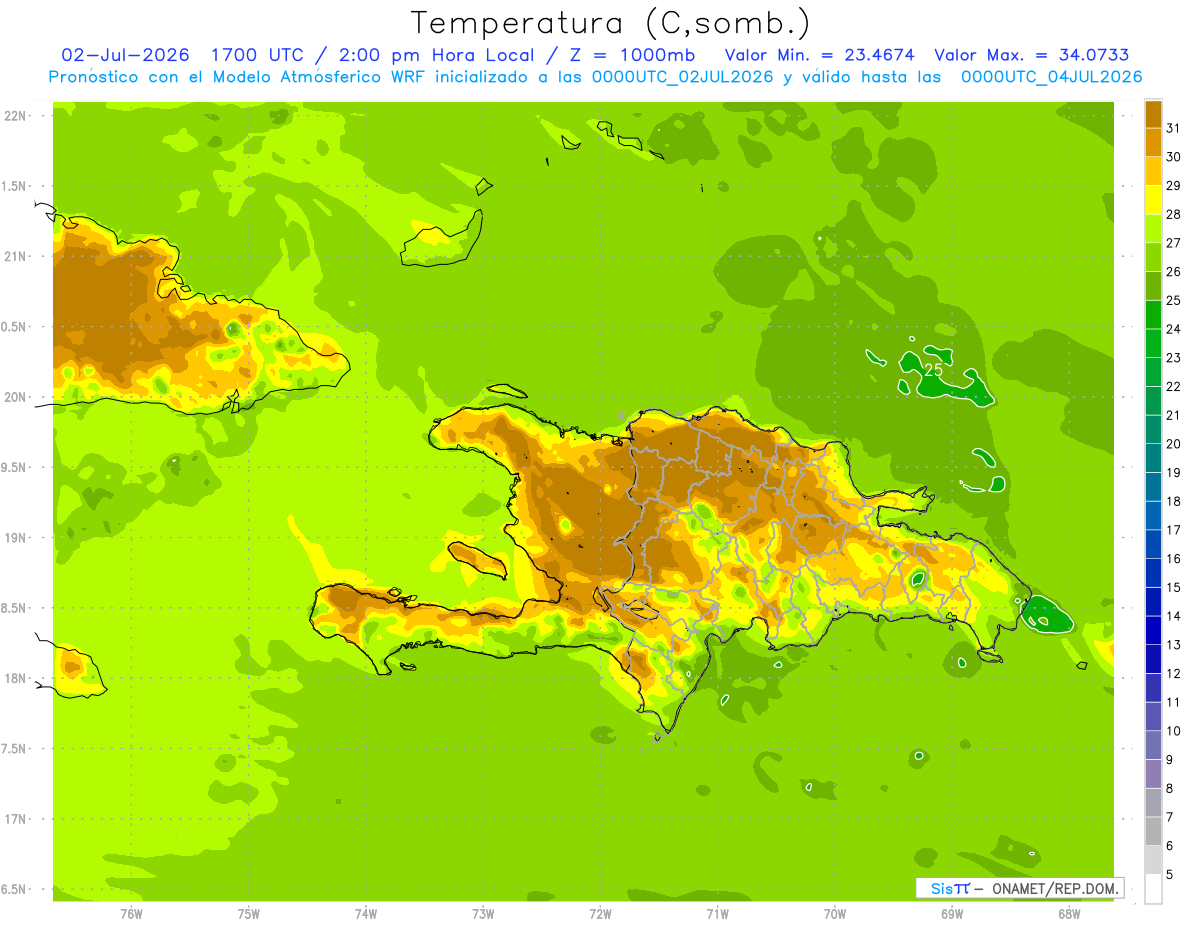This screenshot has height=927, width=1200.
Task: Click the '19N' latitude tick label
Action: [x=17, y=537]
